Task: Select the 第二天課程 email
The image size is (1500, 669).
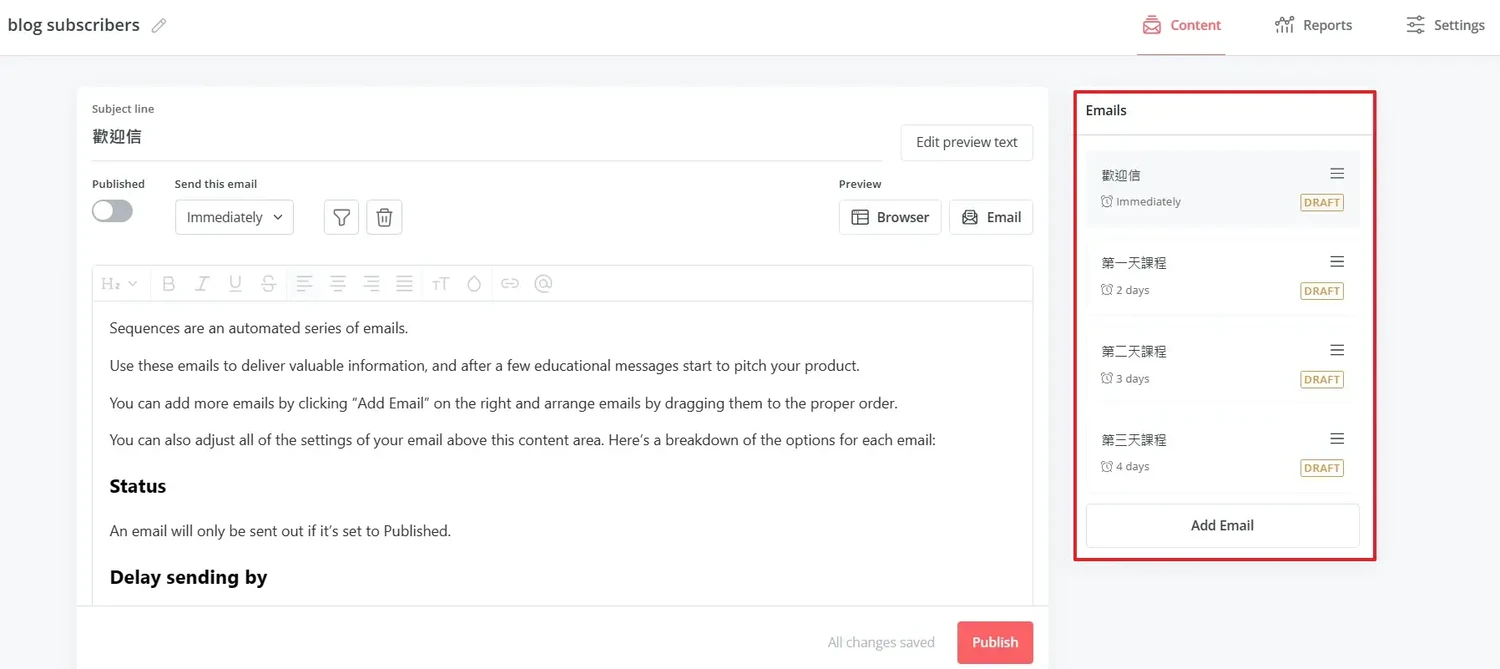Action: pyautogui.click(x=1222, y=364)
